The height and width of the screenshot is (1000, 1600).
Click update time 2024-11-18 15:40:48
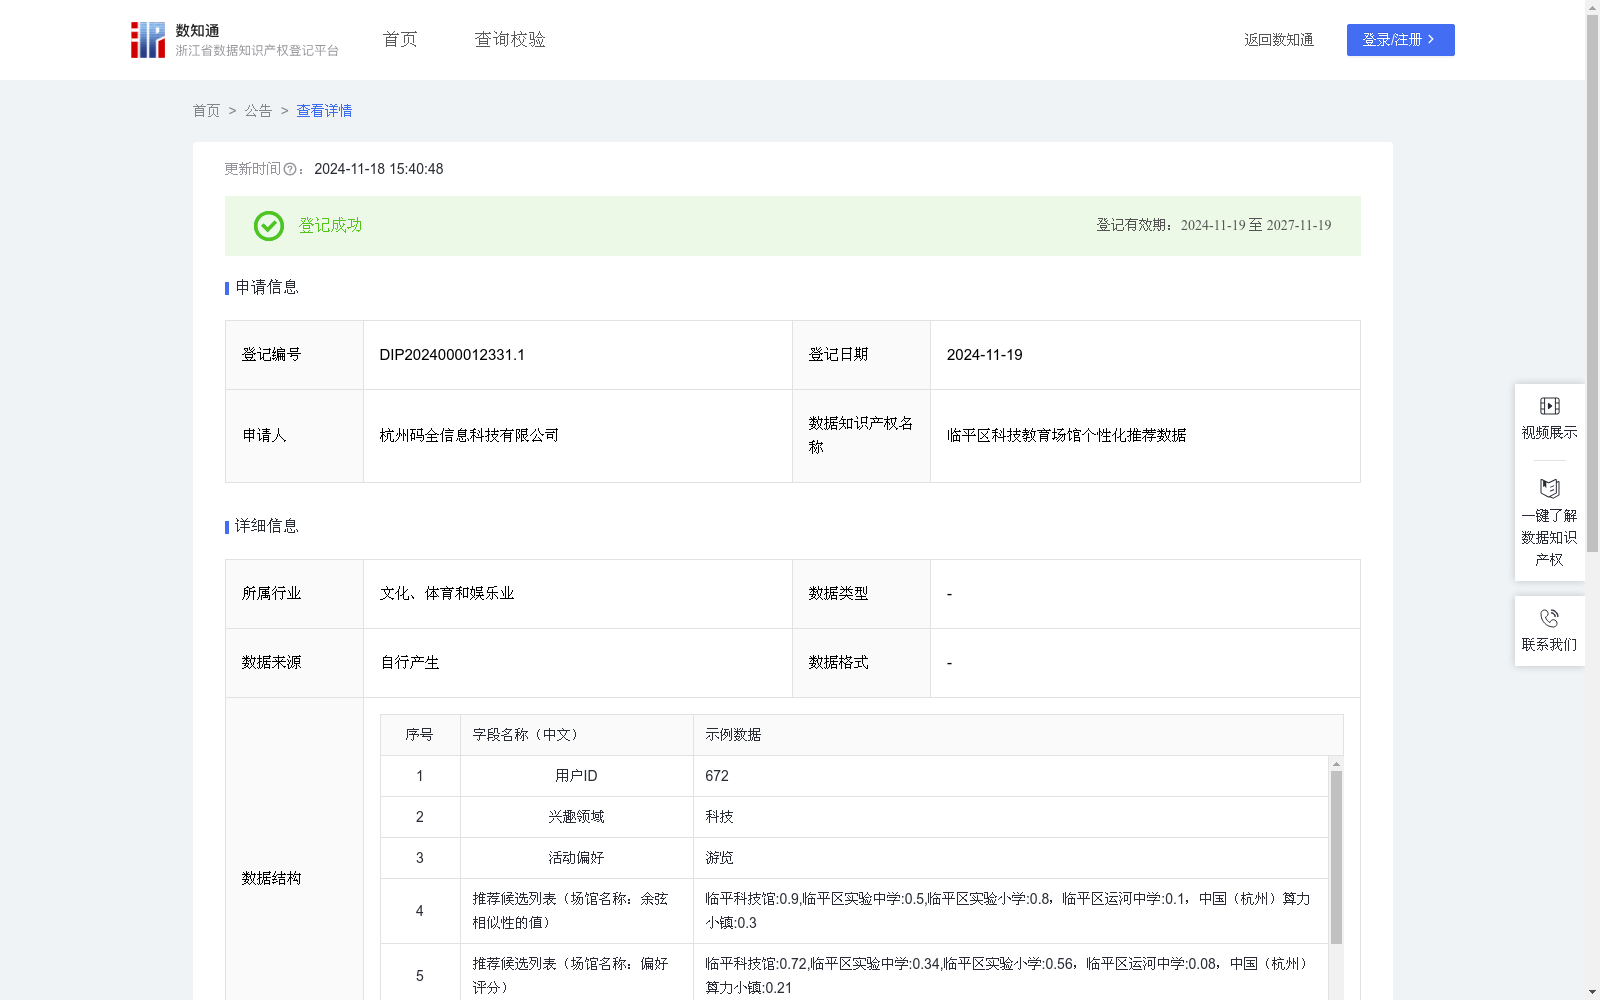(x=379, y=170)
